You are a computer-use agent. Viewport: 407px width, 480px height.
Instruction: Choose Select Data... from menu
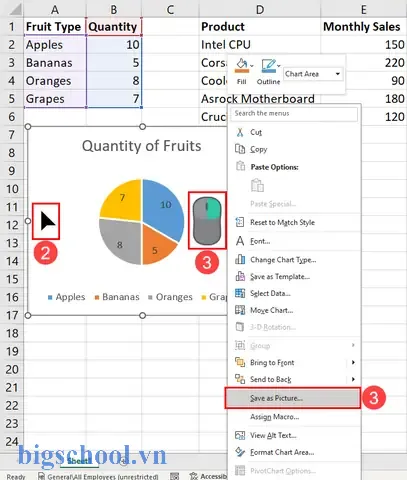[x=270, y=293]
